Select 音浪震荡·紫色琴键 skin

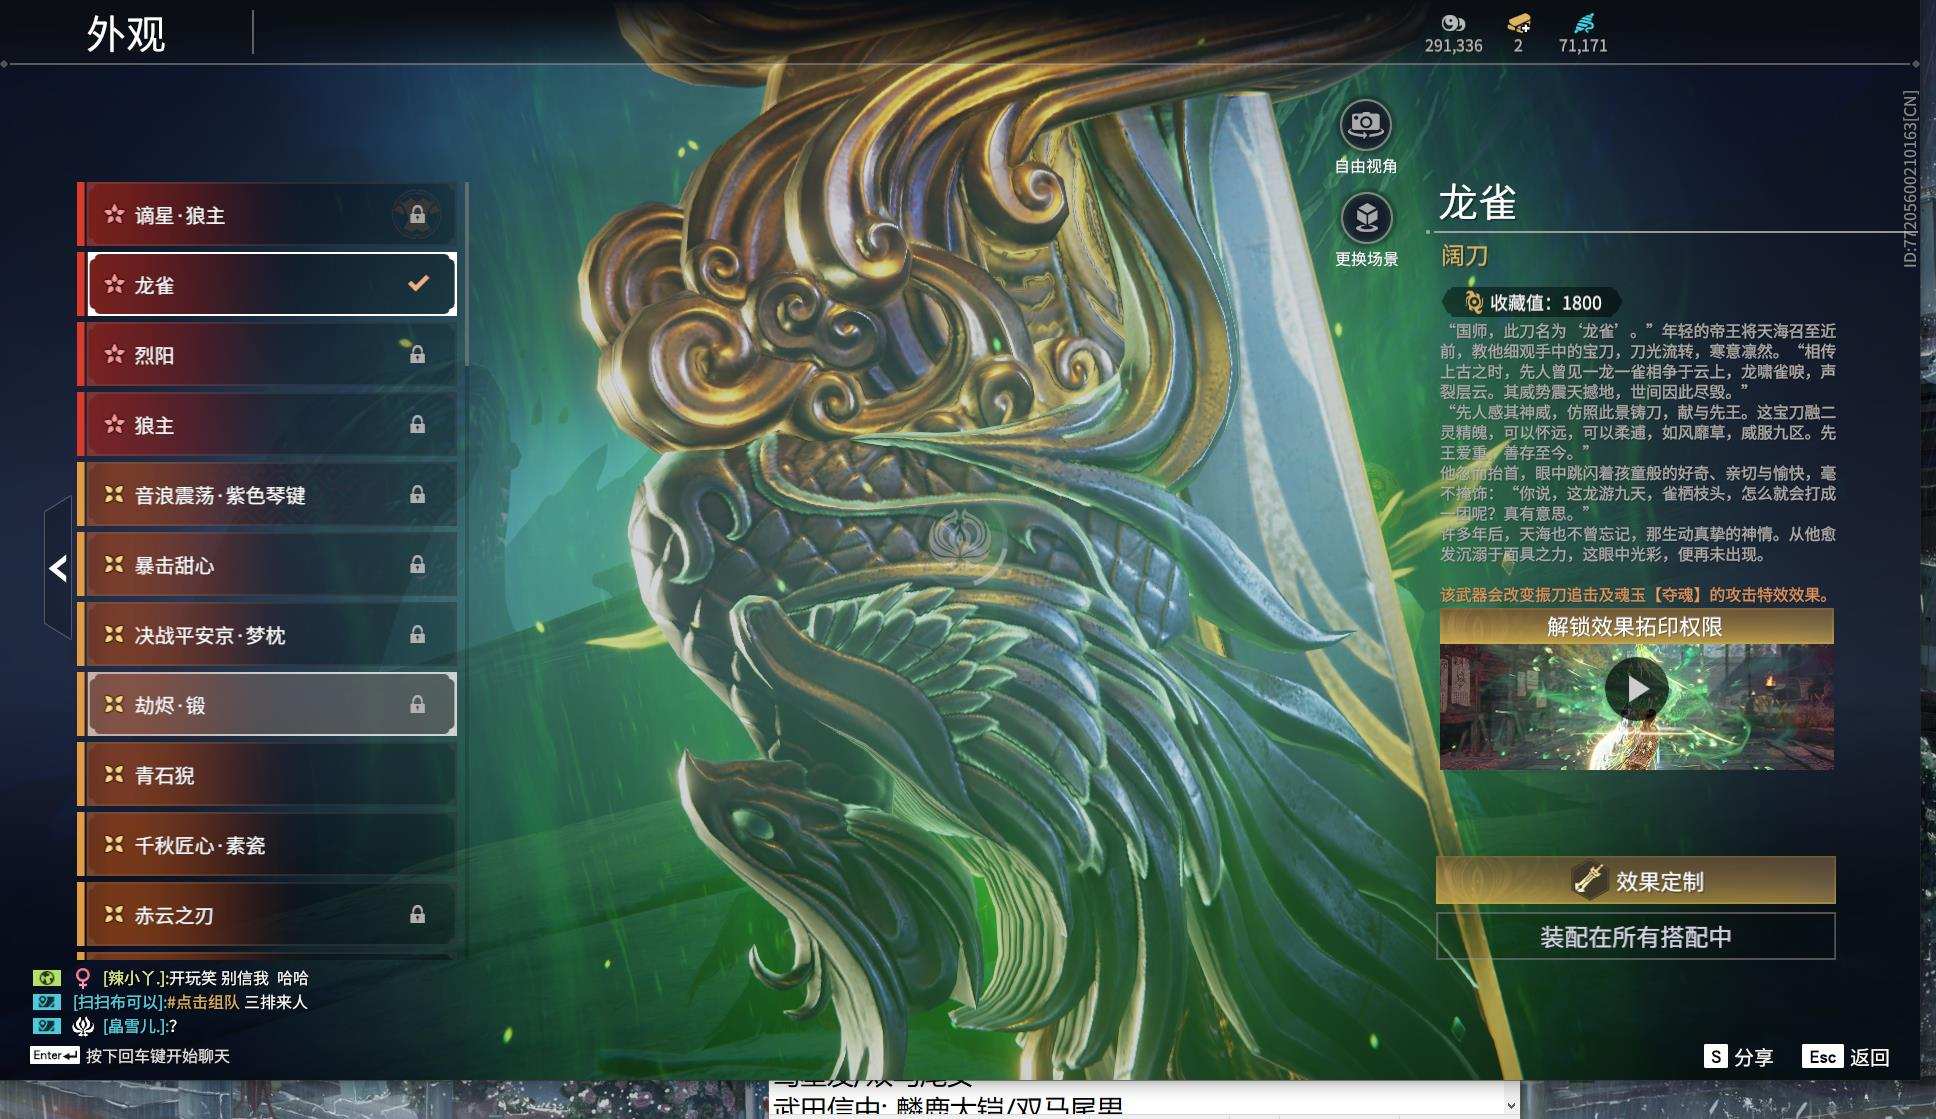click(268, 495)
